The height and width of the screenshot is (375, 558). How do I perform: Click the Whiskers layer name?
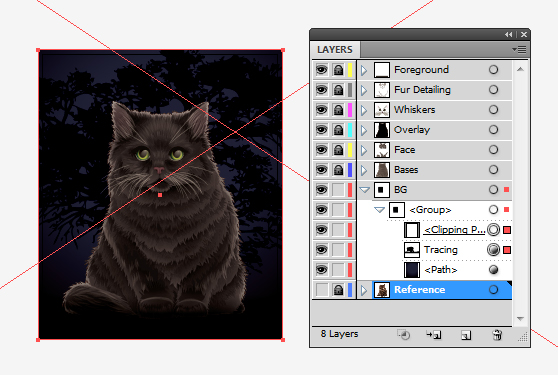(x=415, y=110)
